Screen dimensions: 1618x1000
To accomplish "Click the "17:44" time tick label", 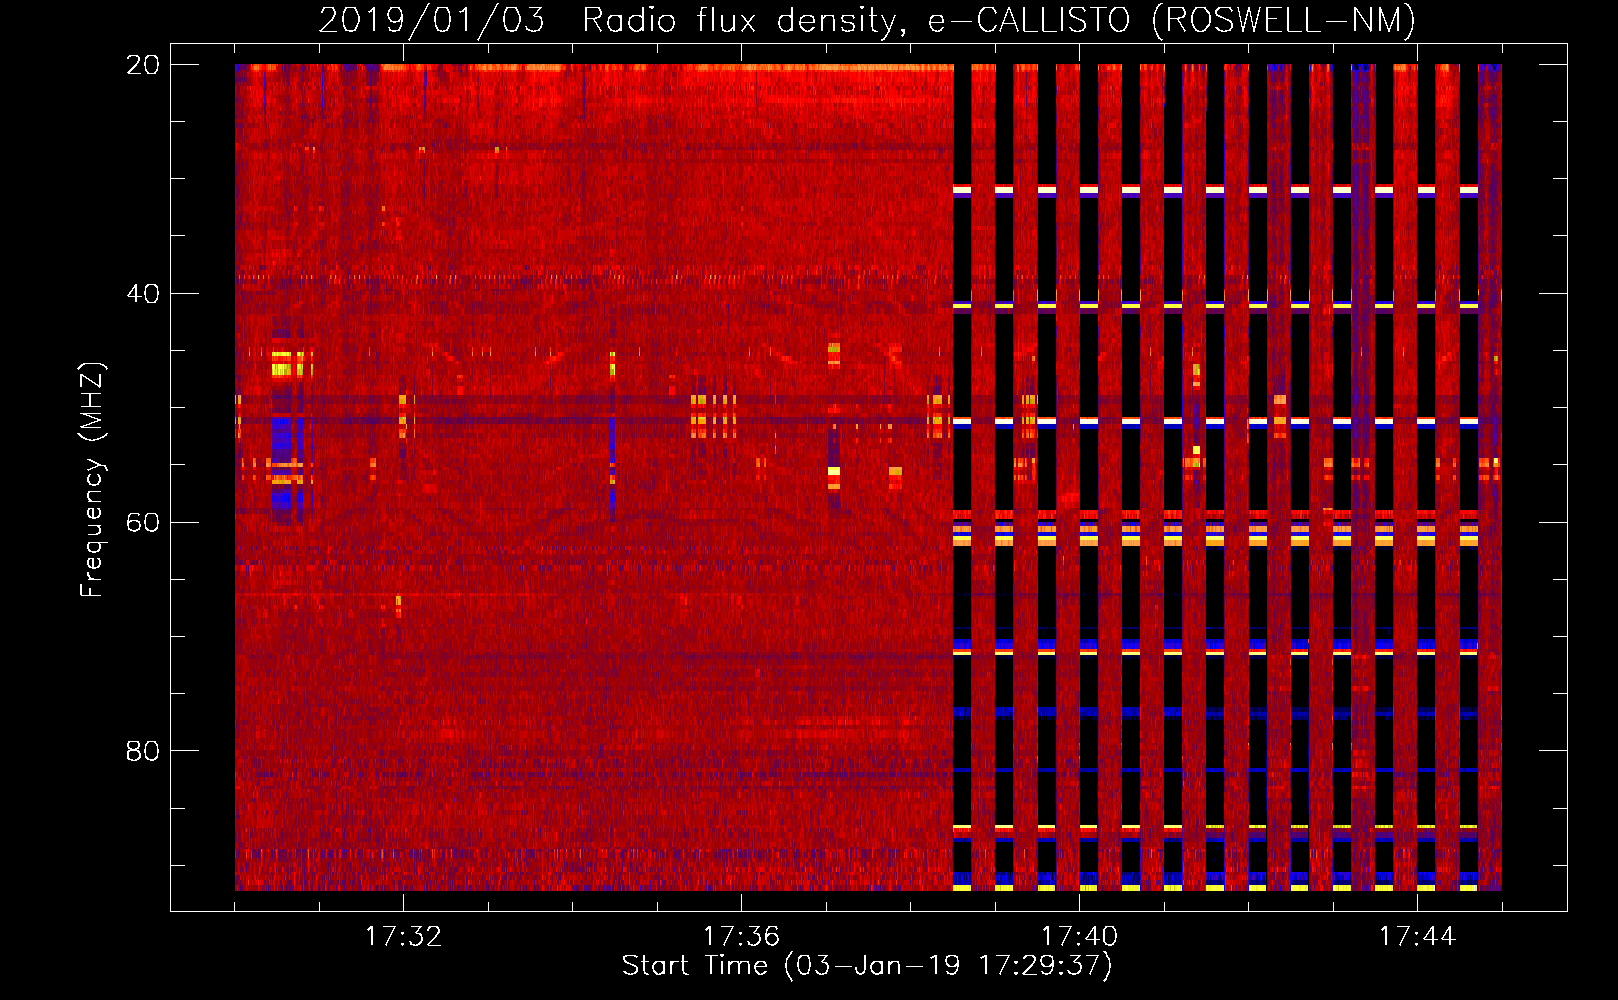I will 1417,937.
